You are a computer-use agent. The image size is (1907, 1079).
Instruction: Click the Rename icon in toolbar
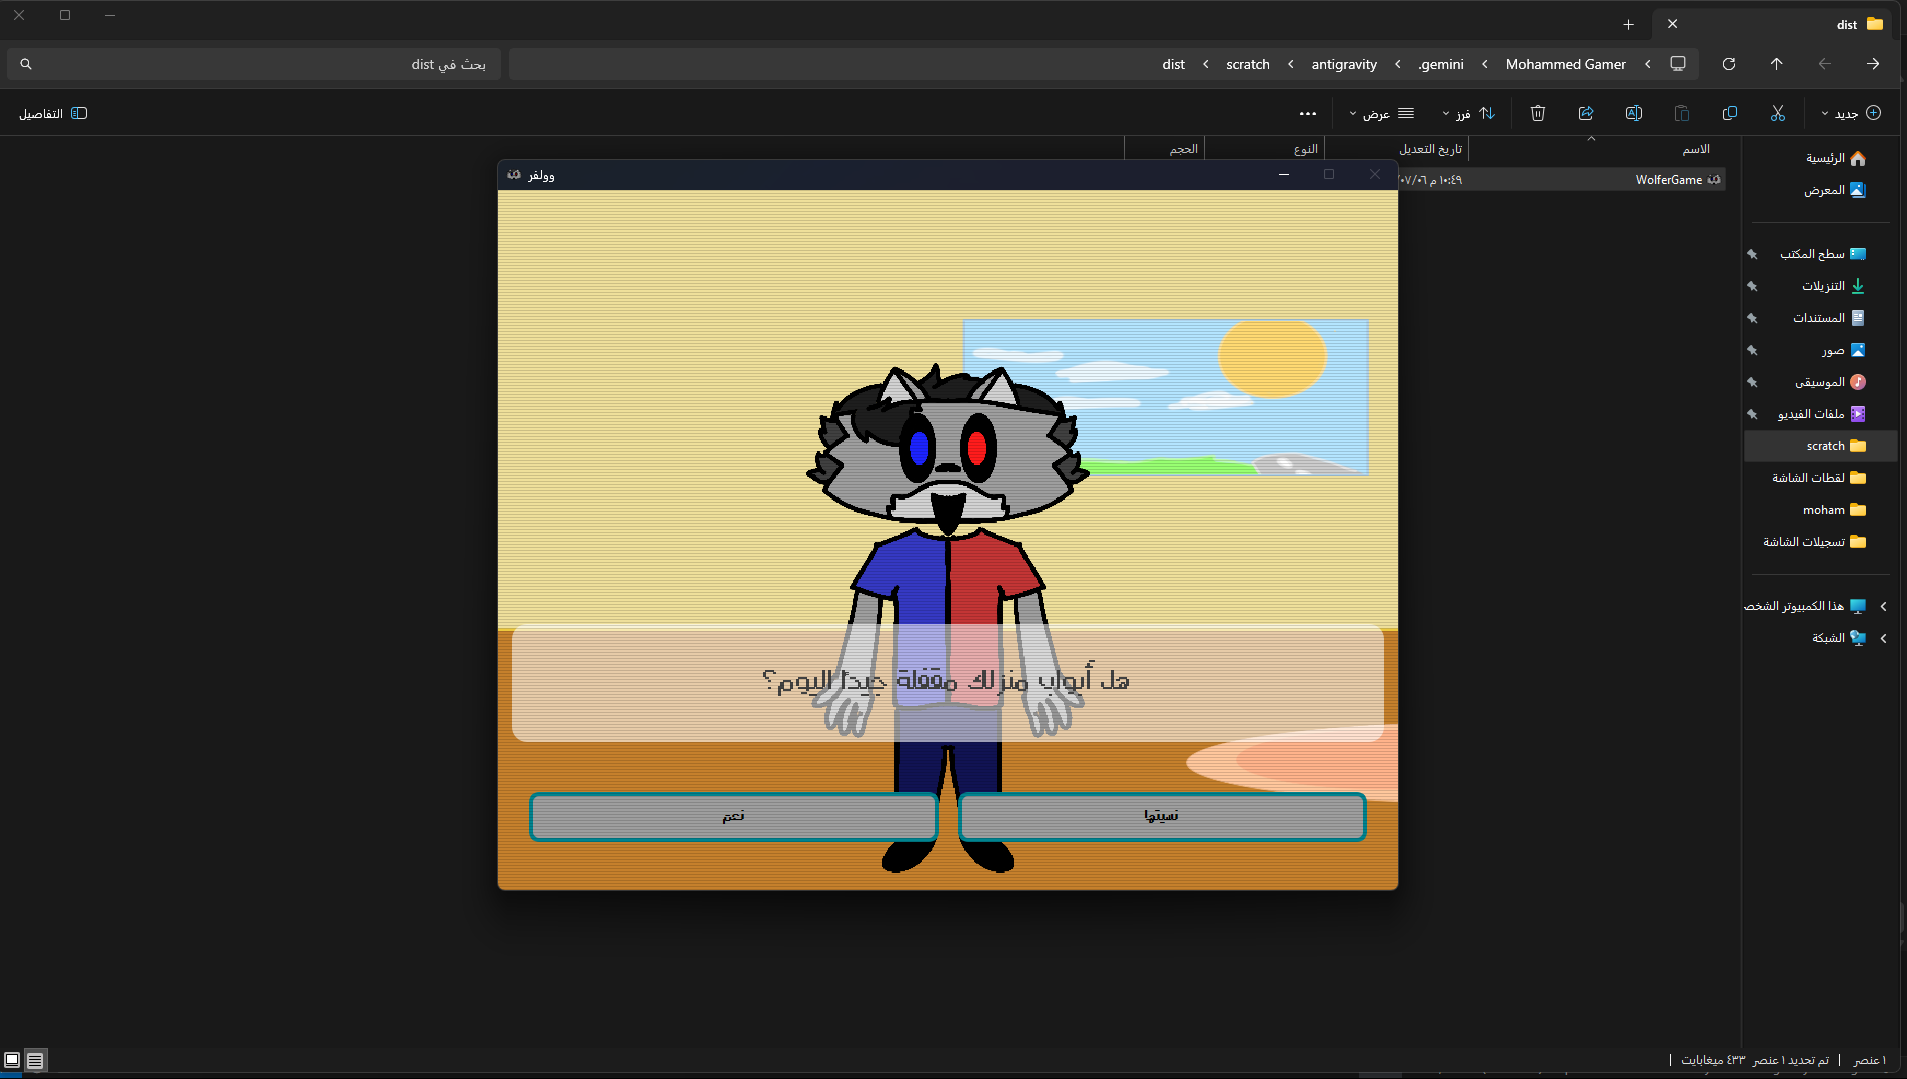[x=1634, y=113]
